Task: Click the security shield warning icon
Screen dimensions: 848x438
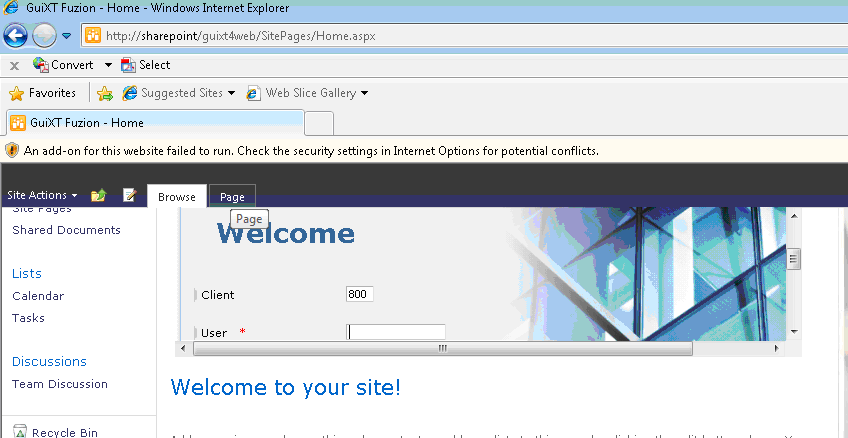Action: tap(12, 150)
